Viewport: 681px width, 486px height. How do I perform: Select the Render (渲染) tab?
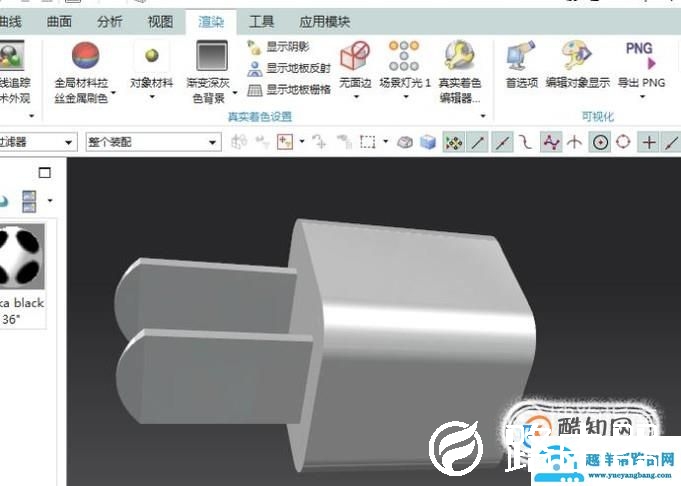[x=211, y=22]
